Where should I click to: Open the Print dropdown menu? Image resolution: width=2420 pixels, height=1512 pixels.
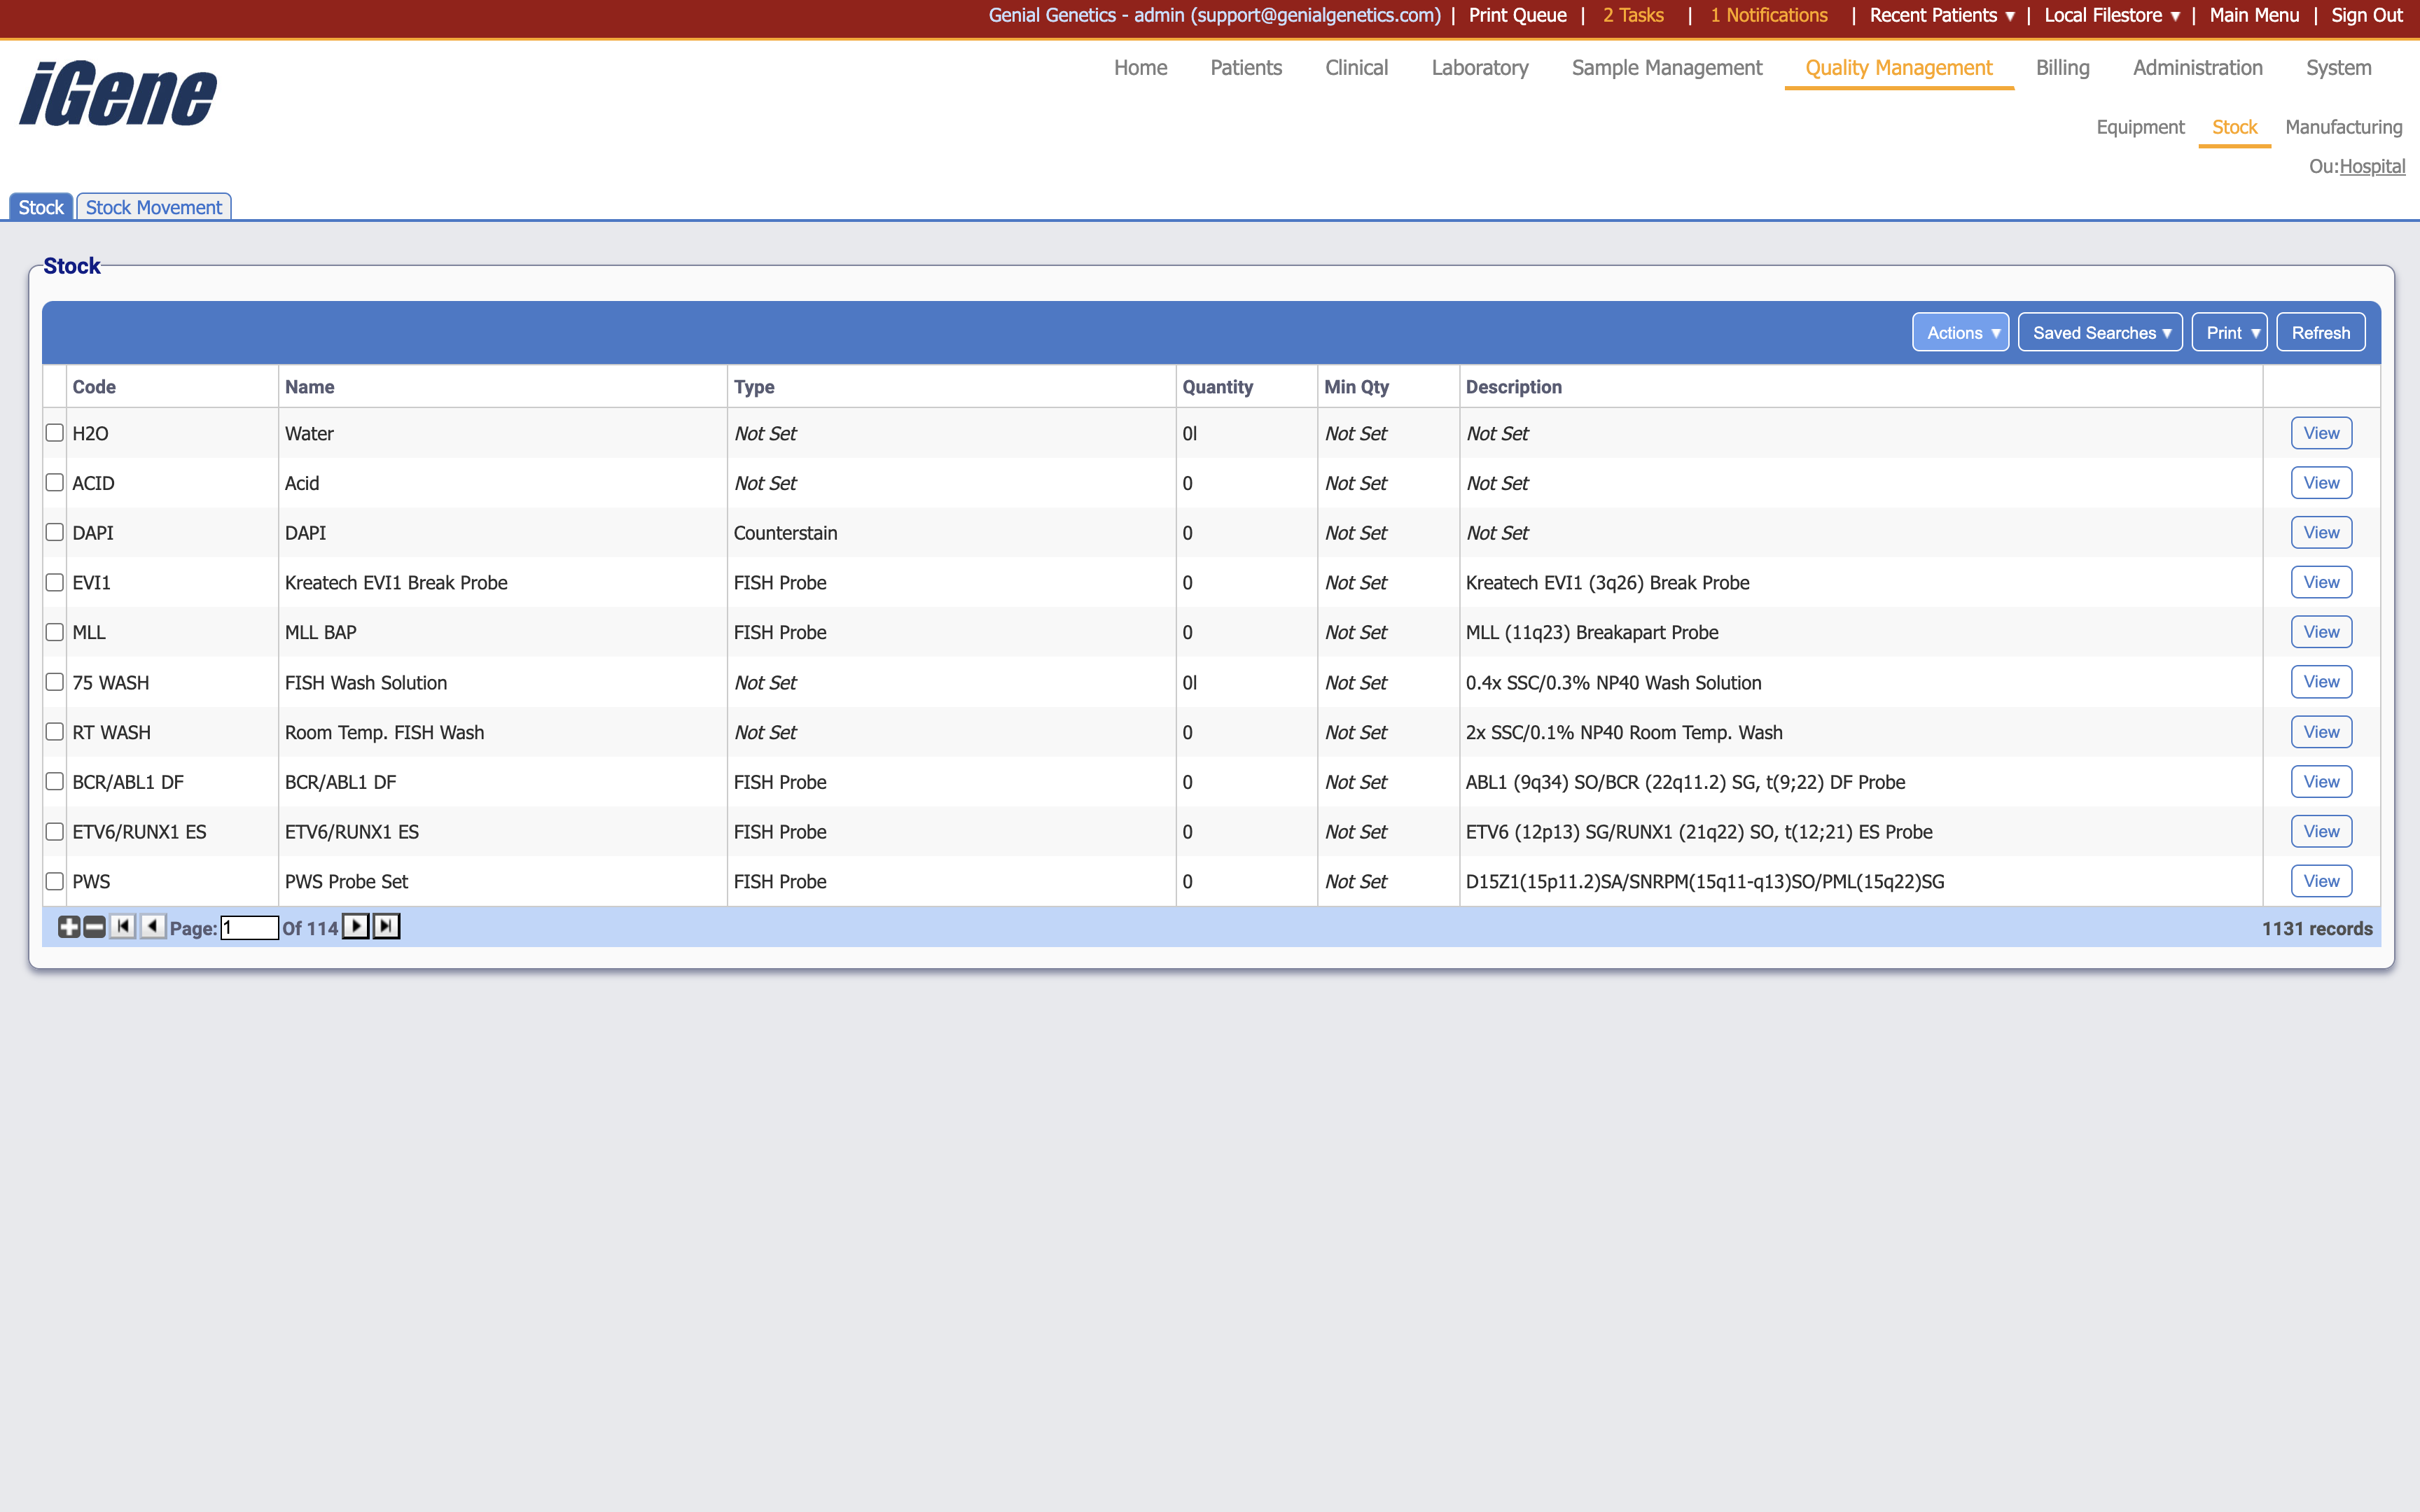point(2229,333)
